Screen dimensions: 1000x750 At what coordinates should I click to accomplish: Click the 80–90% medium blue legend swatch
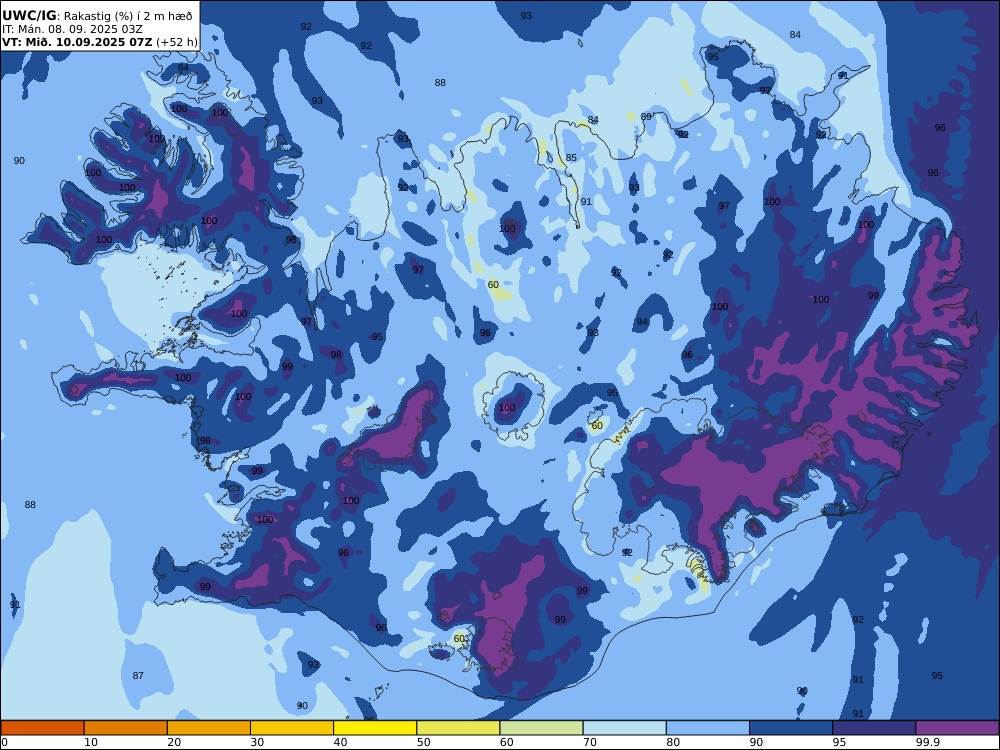(x=708, y=728)
